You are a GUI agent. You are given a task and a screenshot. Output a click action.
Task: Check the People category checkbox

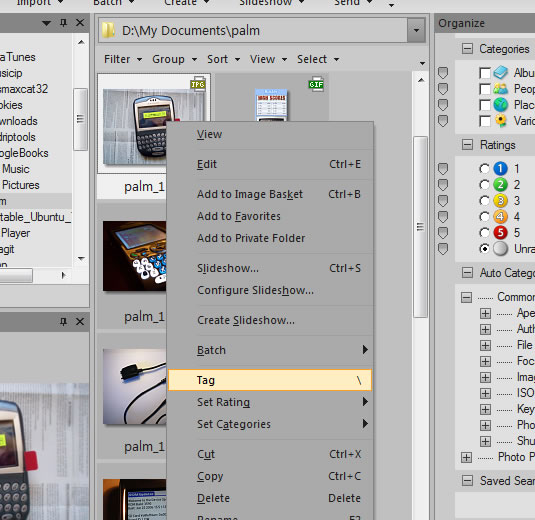click(x=485, y=89)
